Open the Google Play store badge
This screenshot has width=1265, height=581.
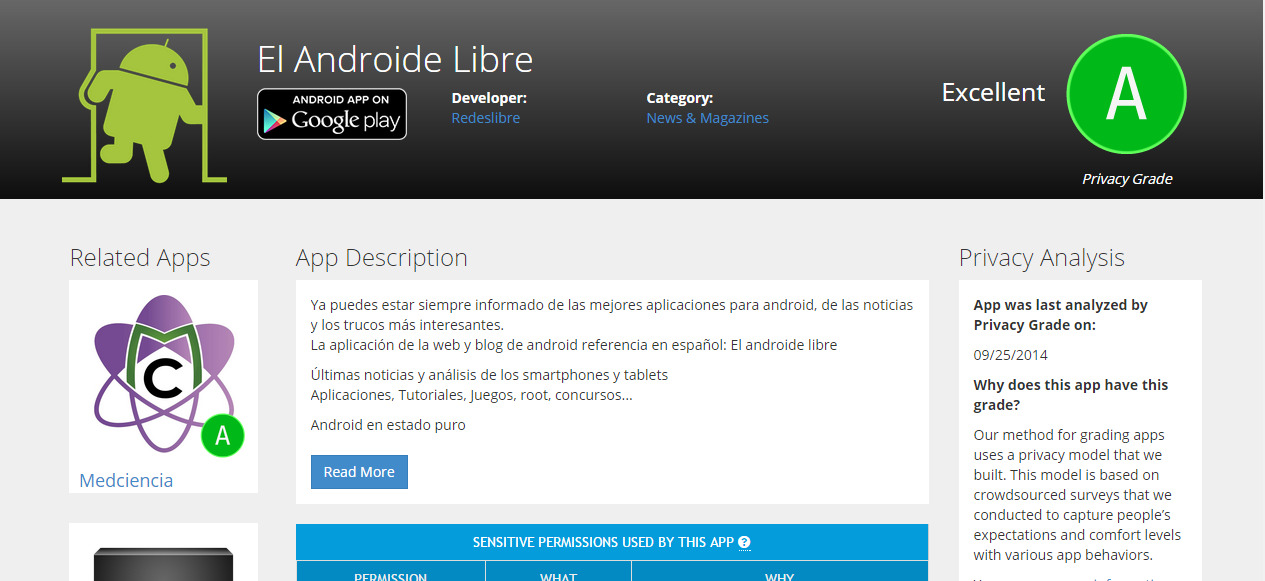point(332,114)
